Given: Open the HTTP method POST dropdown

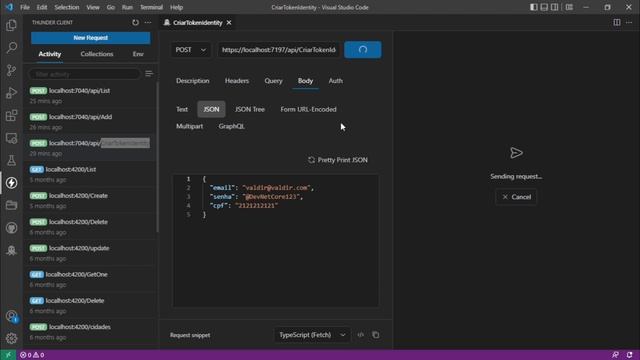Looking at the screenshot, I should pyautogui.click(x=191, y=50).
